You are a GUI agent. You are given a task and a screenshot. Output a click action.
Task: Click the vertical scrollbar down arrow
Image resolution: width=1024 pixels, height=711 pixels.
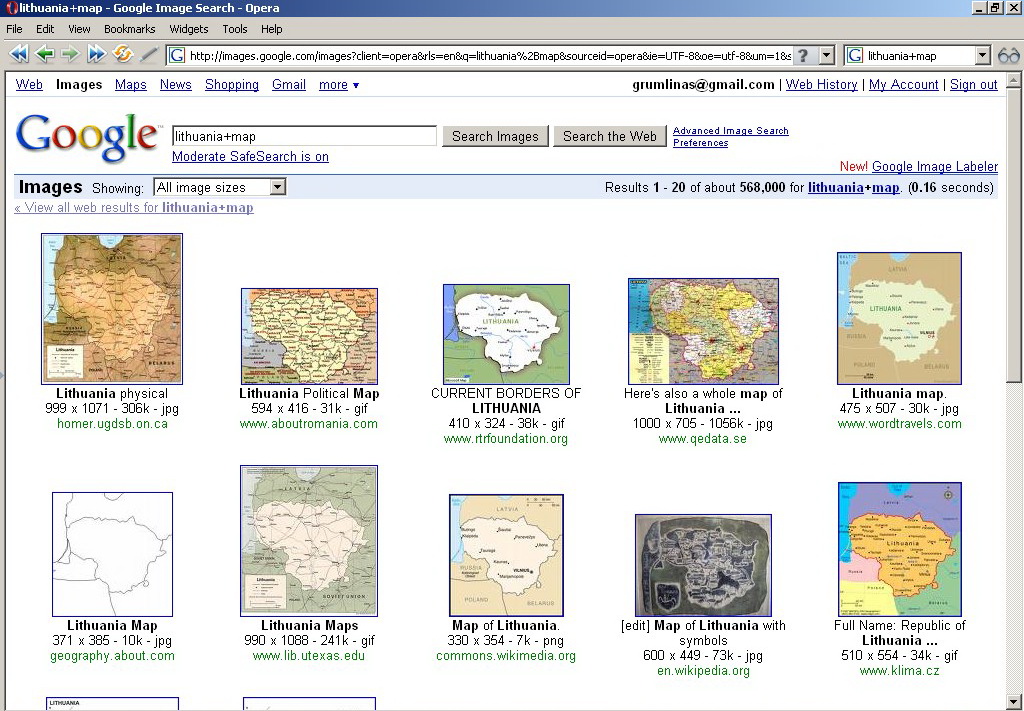click(x=1014, y=701)
